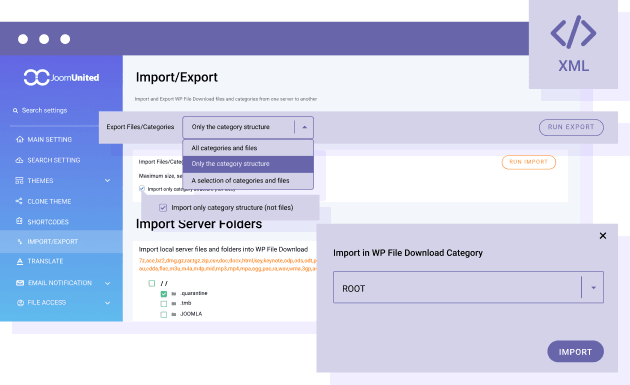Select 'A selection of categories and files'

click(248, 180)
